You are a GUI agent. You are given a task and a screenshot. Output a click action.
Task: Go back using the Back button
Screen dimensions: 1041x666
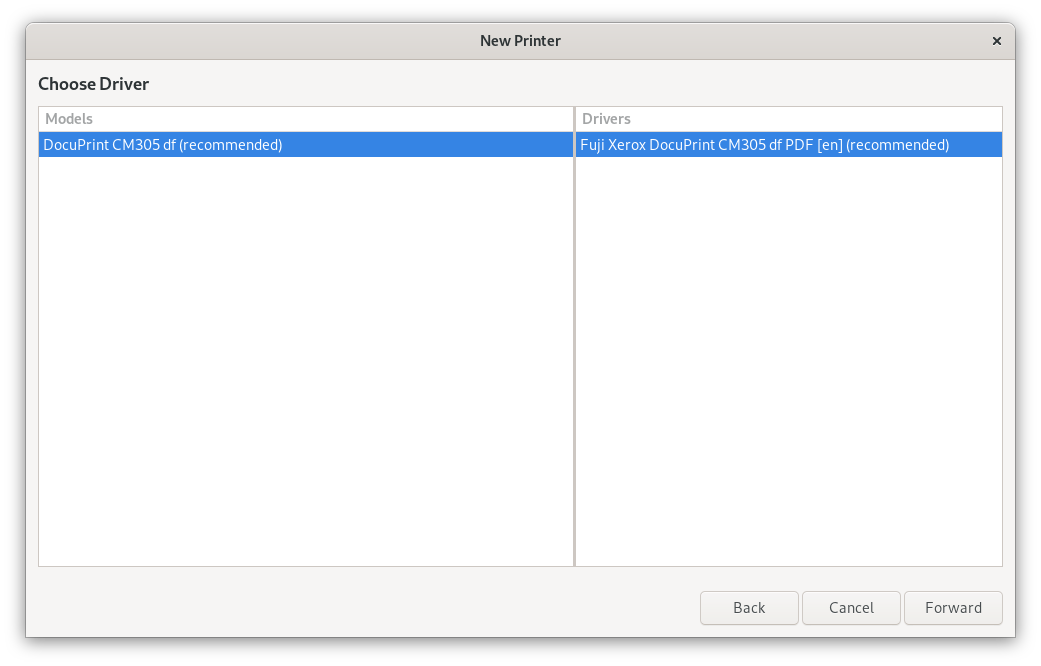click(749, 608)
